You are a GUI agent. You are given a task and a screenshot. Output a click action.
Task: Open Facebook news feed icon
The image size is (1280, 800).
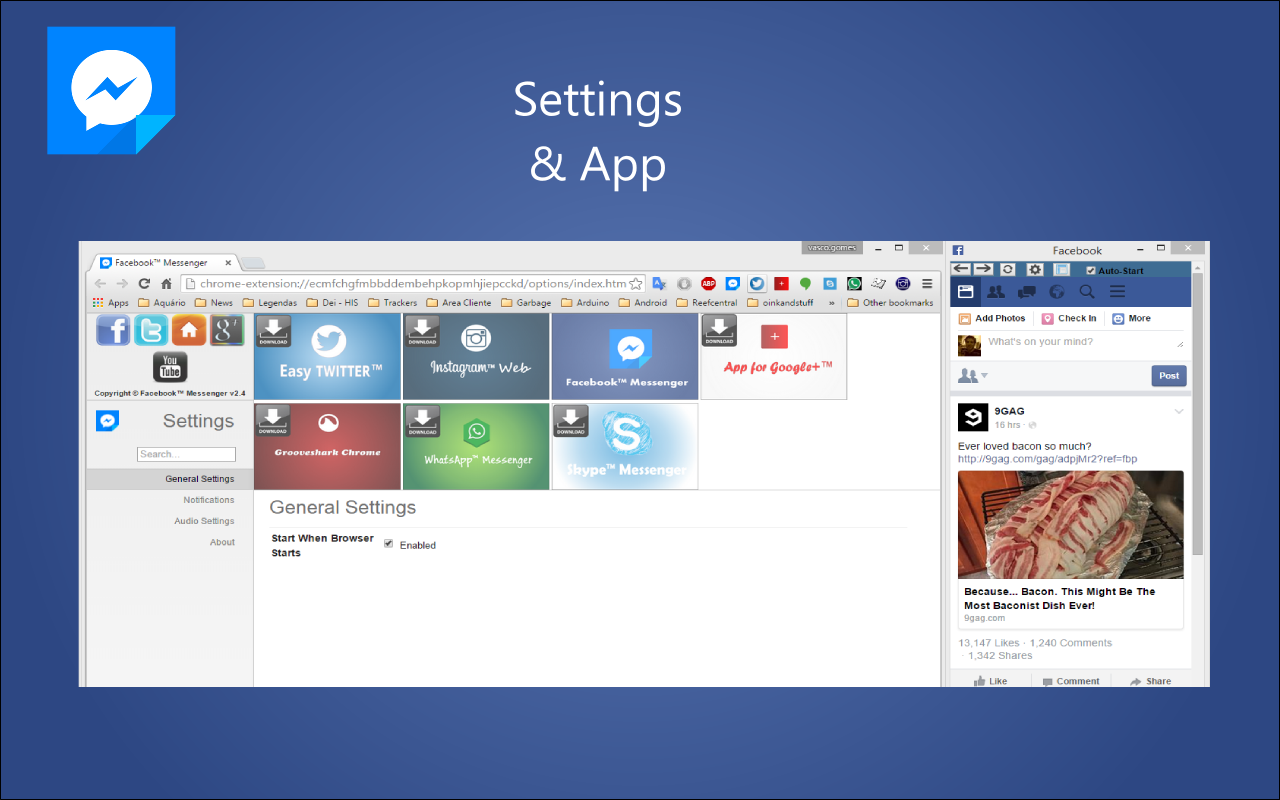click(966, 292)
